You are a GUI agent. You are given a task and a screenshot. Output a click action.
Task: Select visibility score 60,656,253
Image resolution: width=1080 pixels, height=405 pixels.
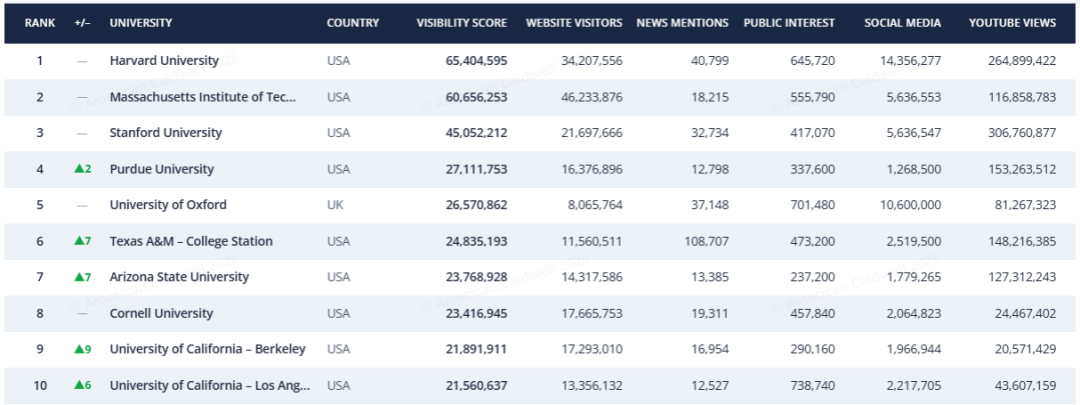click(476, 97)
